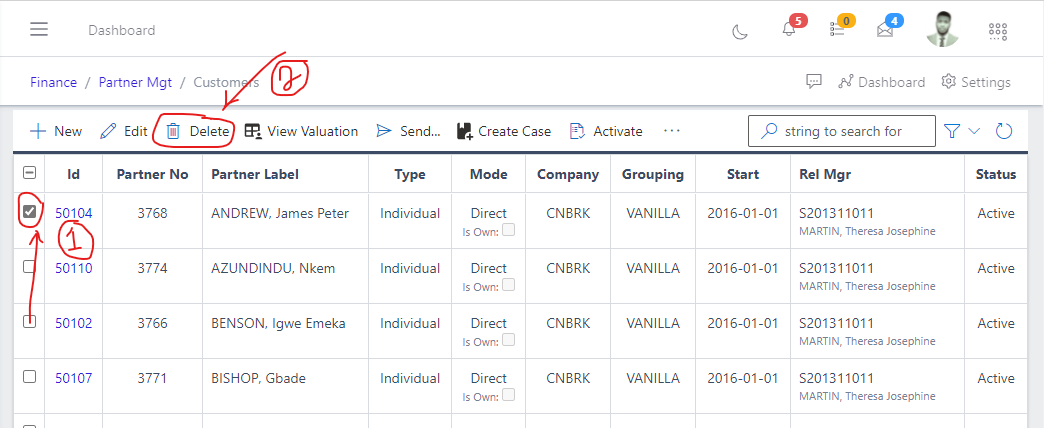Toggle Is Own checkbox for BISHOP row
The width and height of the screenshot is (1044, 428).
click(509, 395)
